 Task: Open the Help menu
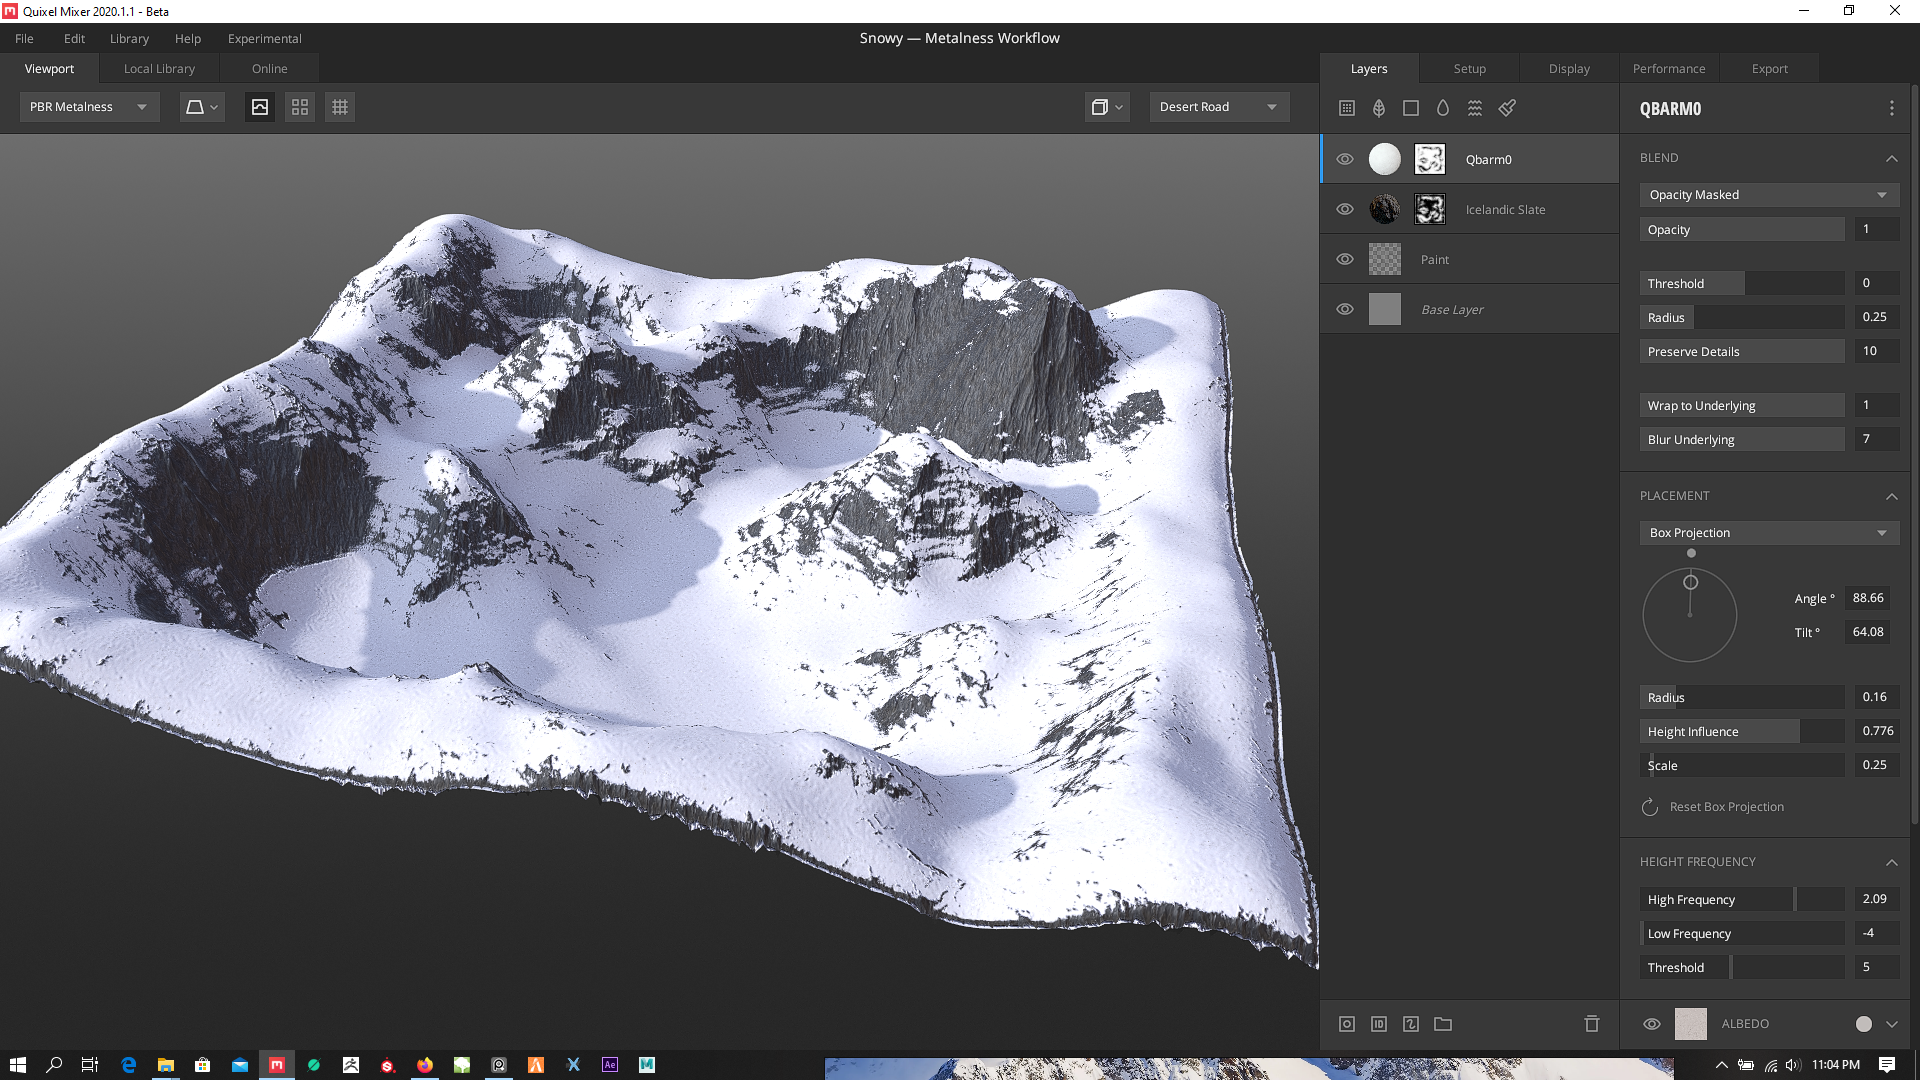pyautogui.click(x=188, y=38)
